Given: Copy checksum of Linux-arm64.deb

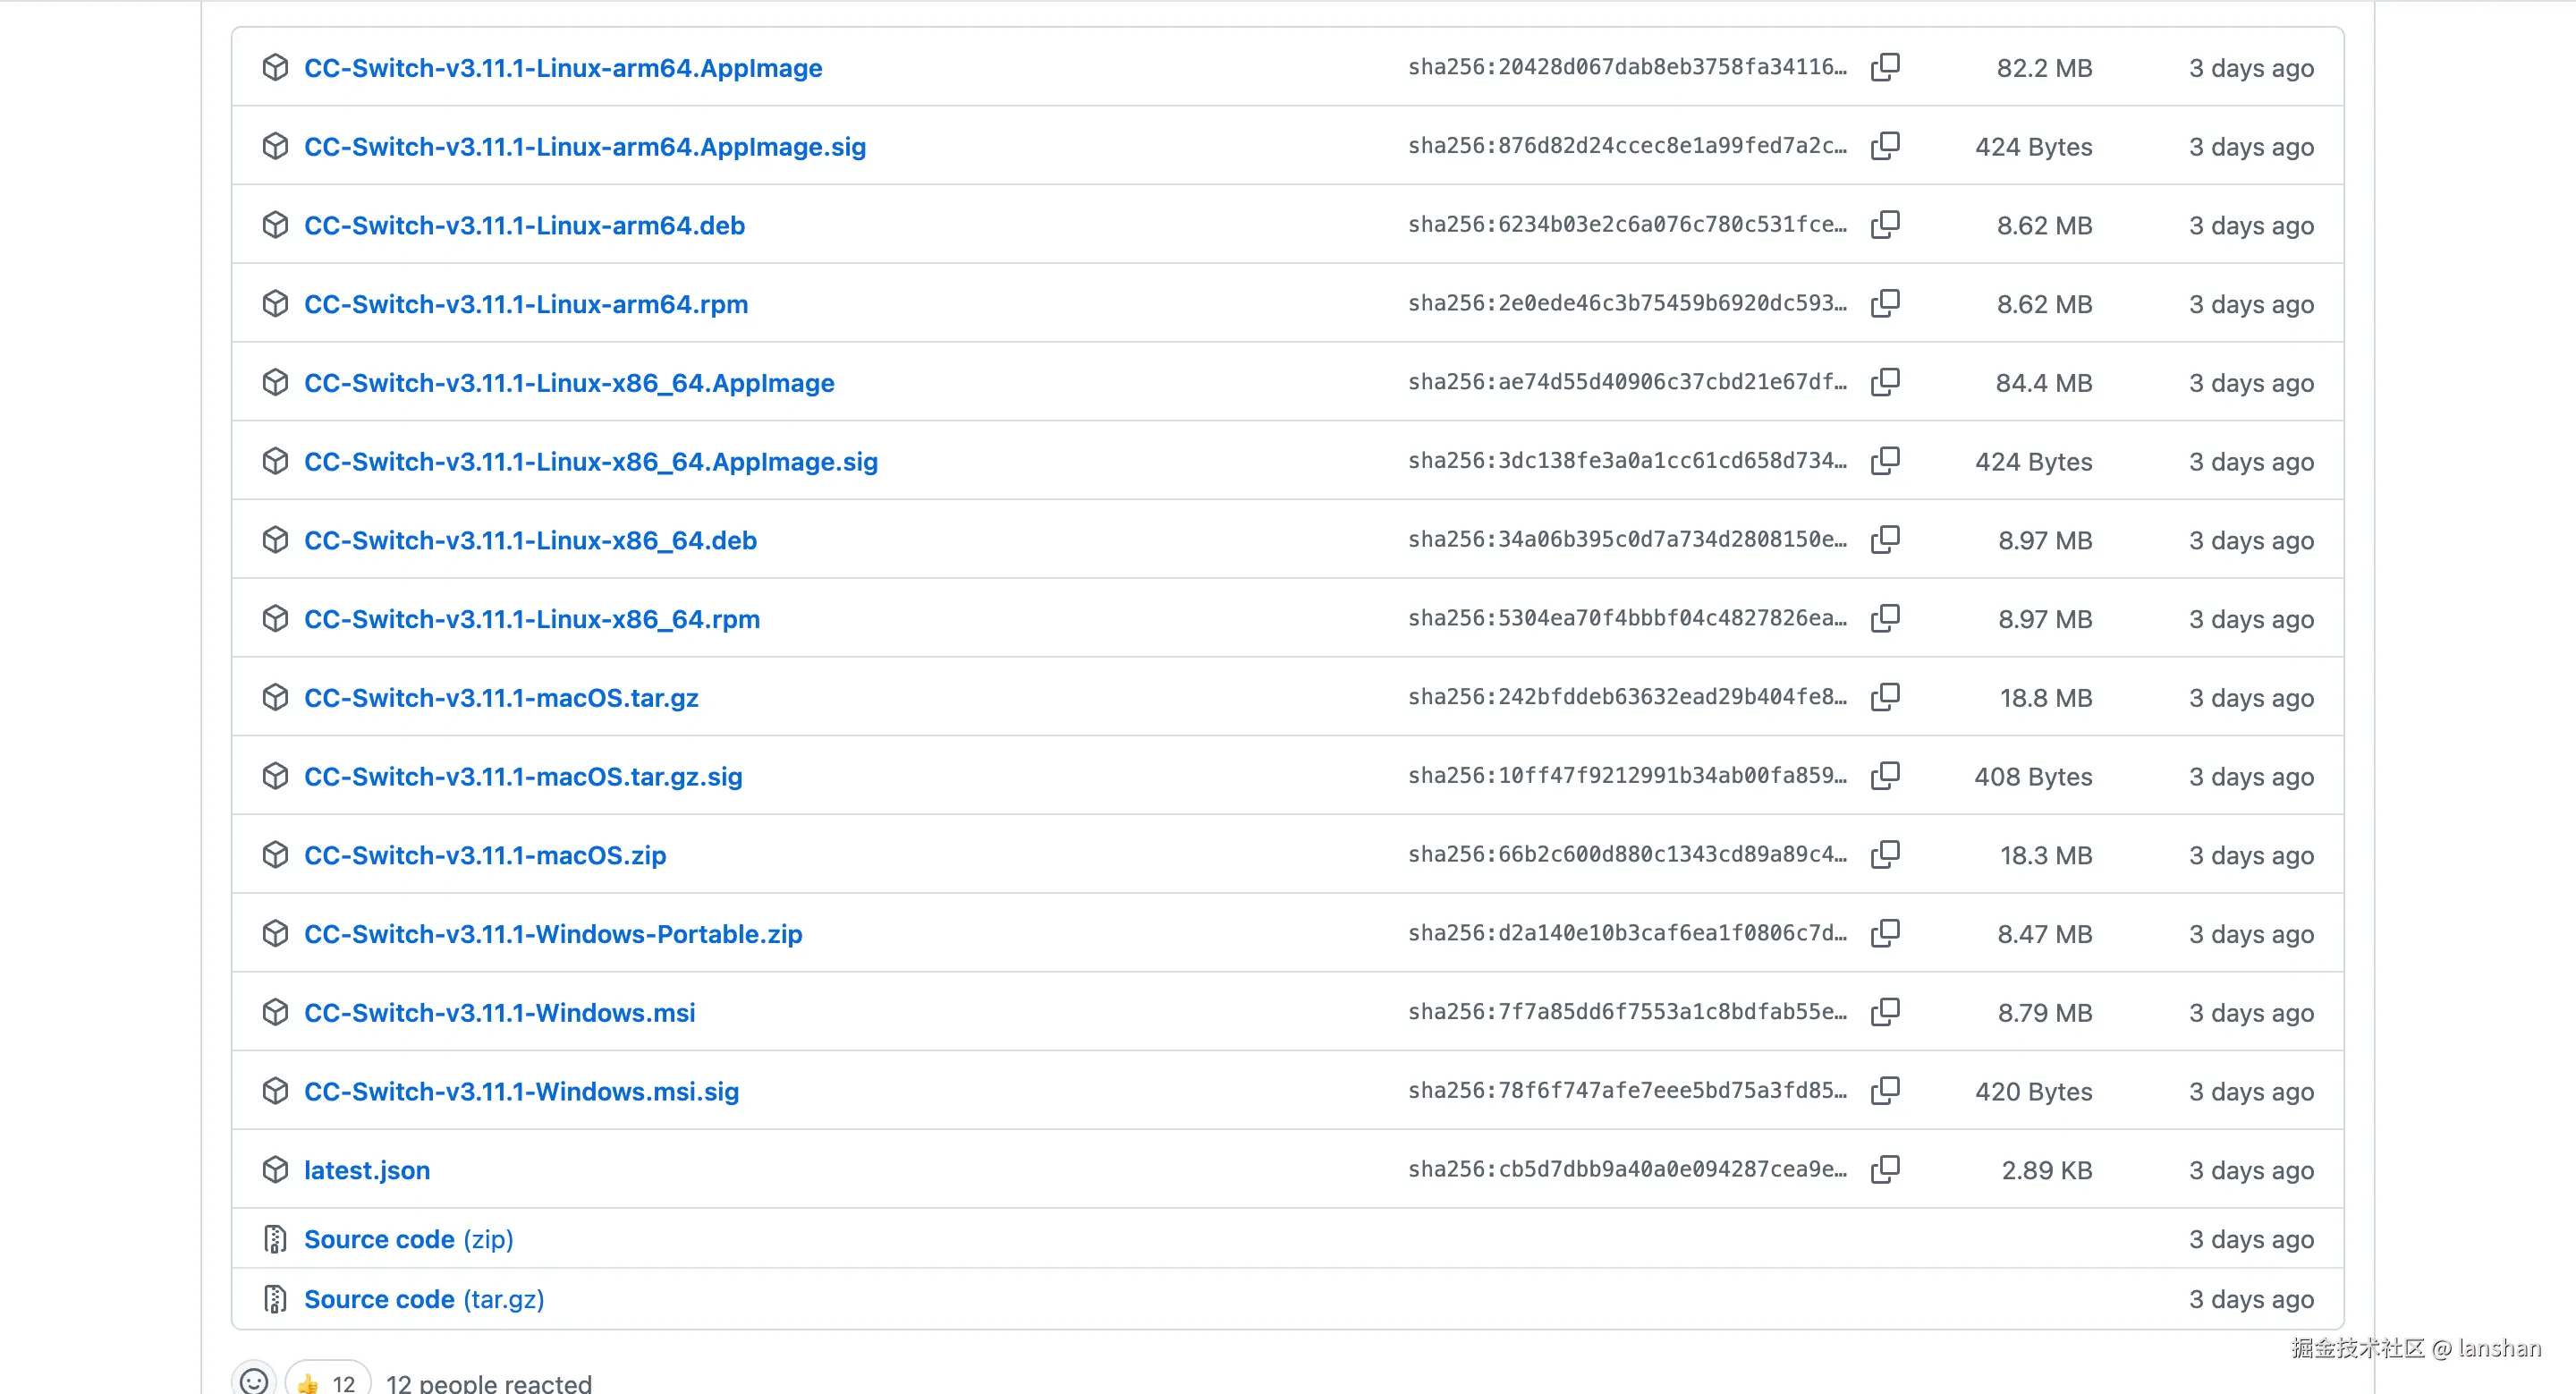Looking at the screenshot, I should click(x=1885, y=225).
